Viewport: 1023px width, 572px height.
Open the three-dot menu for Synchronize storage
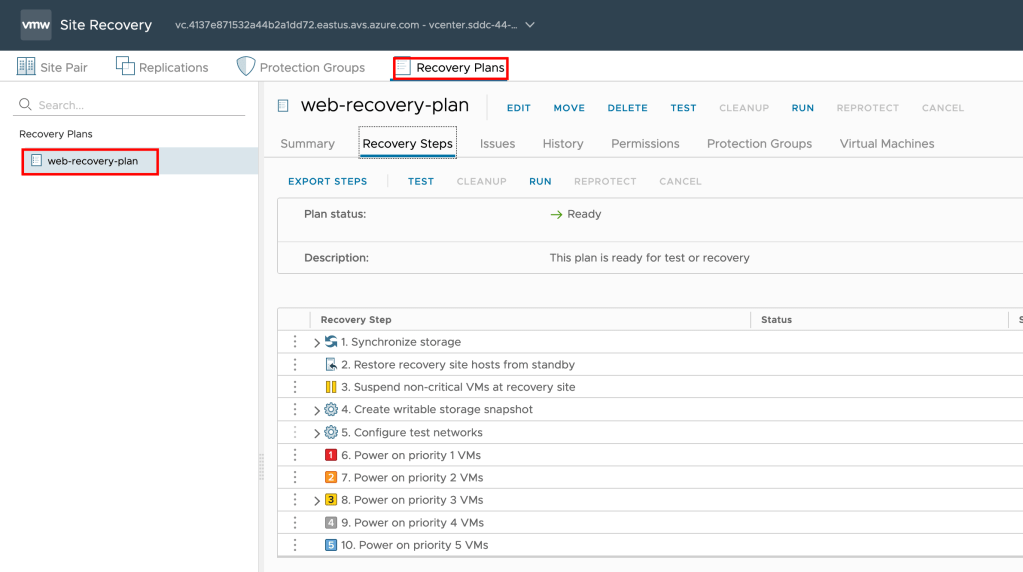pyautogui.click(x=295, y=342)
